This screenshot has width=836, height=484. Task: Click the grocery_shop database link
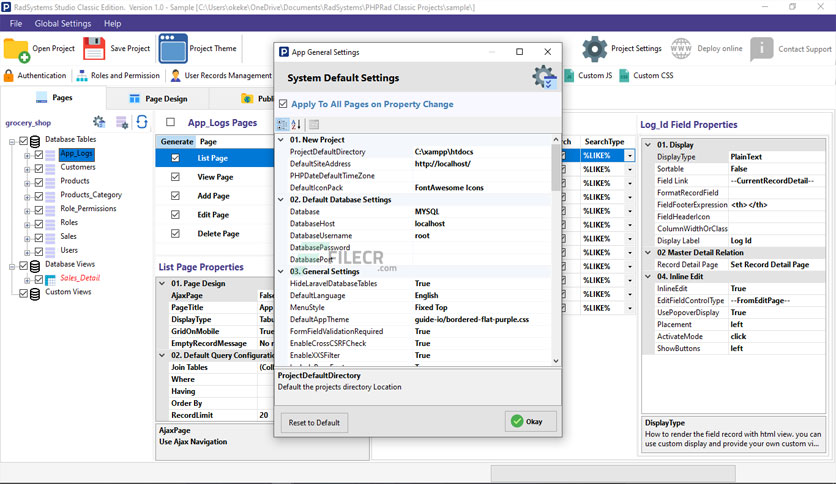coord(28,123)
